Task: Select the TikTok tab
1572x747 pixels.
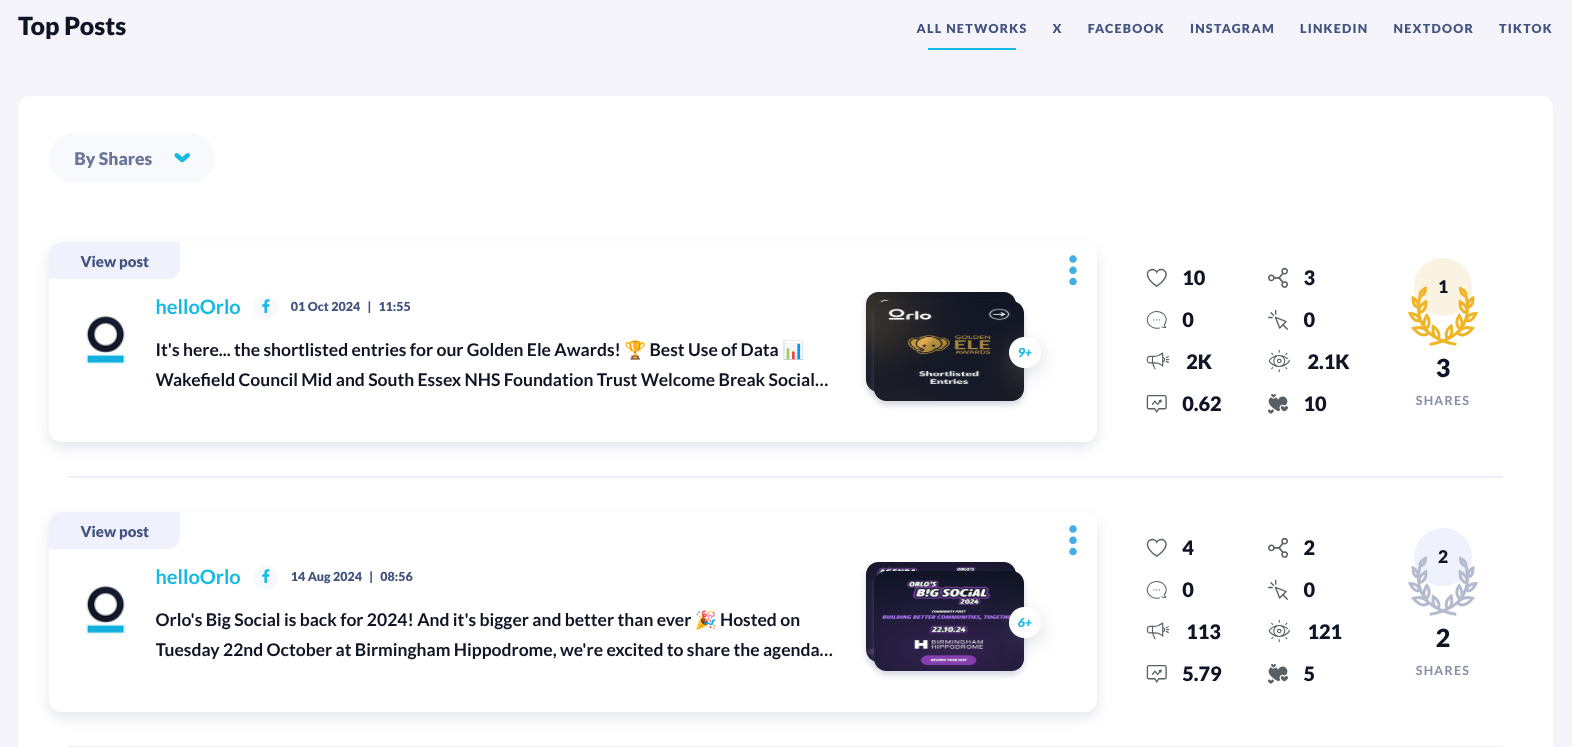Action: point(1524,29)
